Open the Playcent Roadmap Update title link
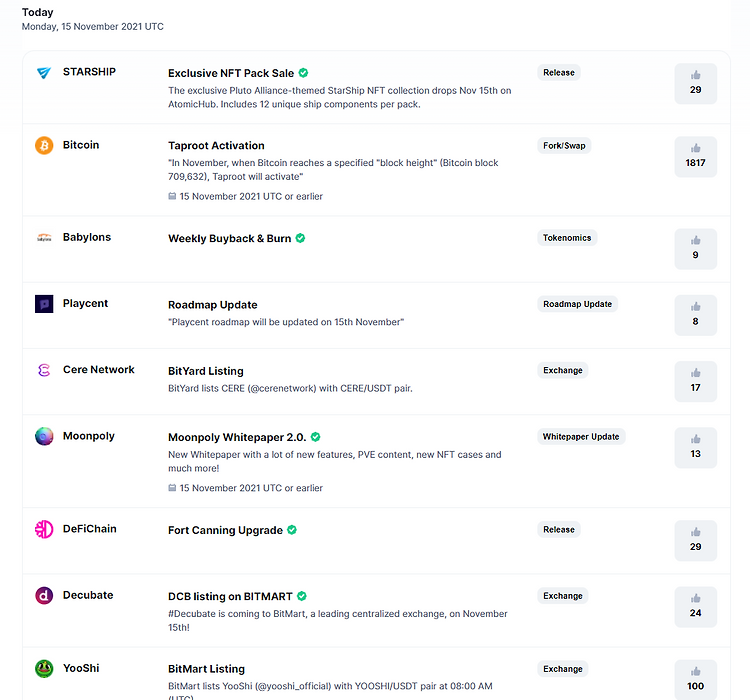750x700 pixels. 213,305
